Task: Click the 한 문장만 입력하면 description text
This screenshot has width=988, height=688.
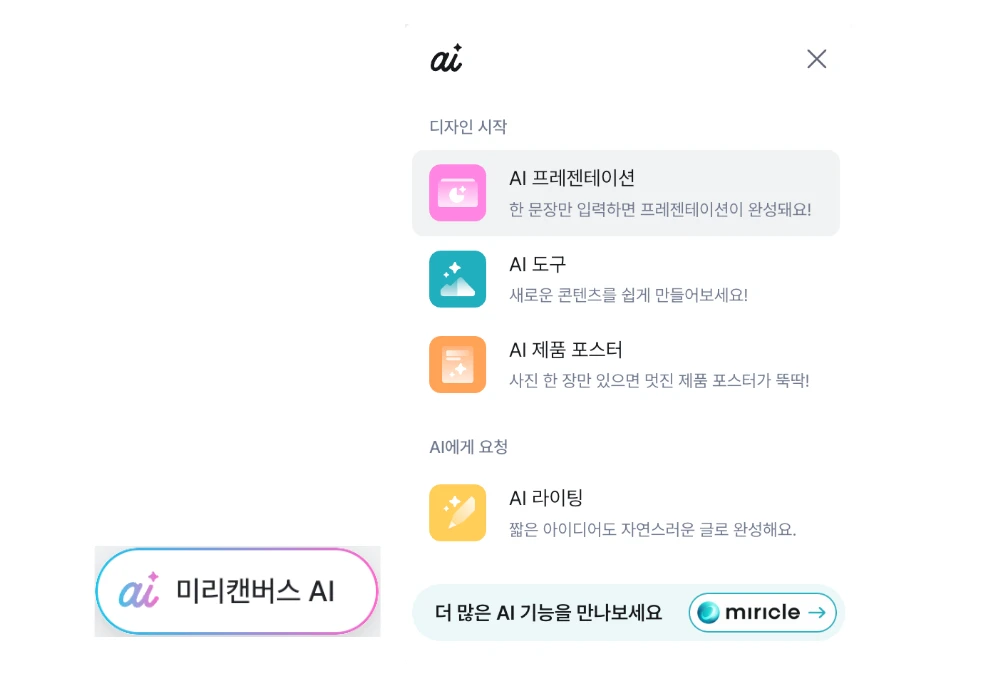Action: (x=660, y=210)
